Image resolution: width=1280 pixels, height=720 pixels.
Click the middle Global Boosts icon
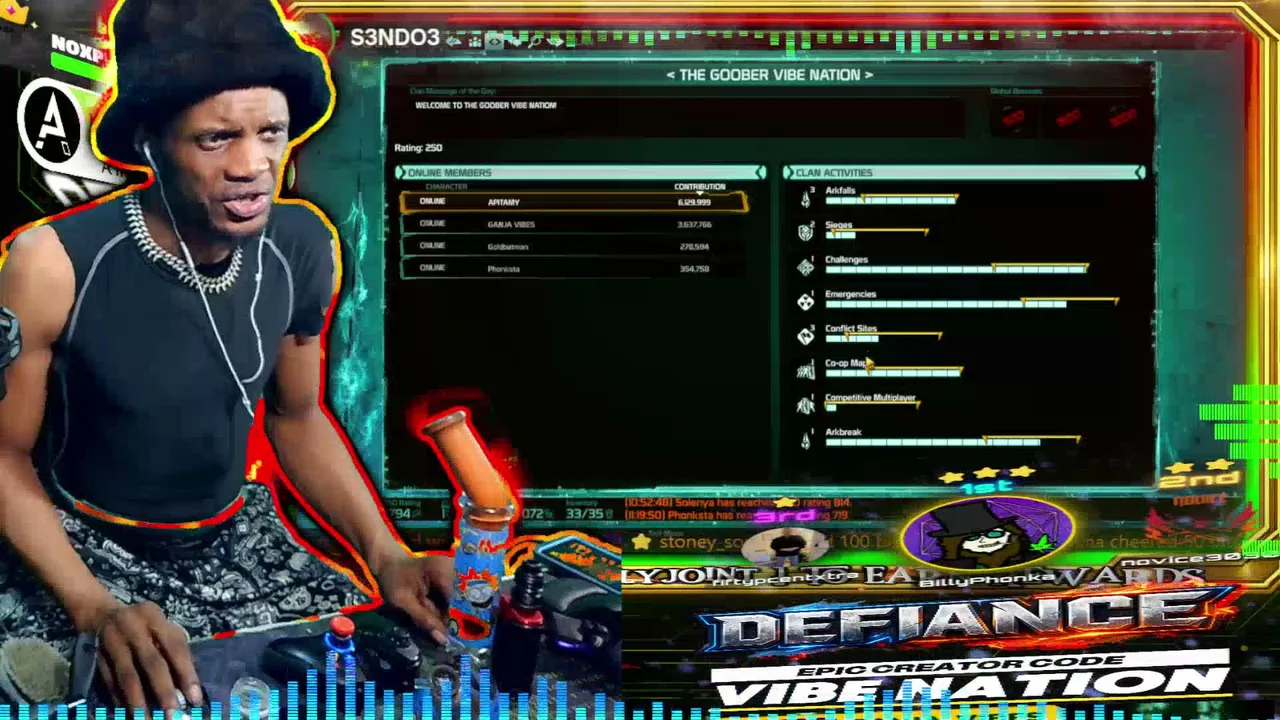[1068, 118]
